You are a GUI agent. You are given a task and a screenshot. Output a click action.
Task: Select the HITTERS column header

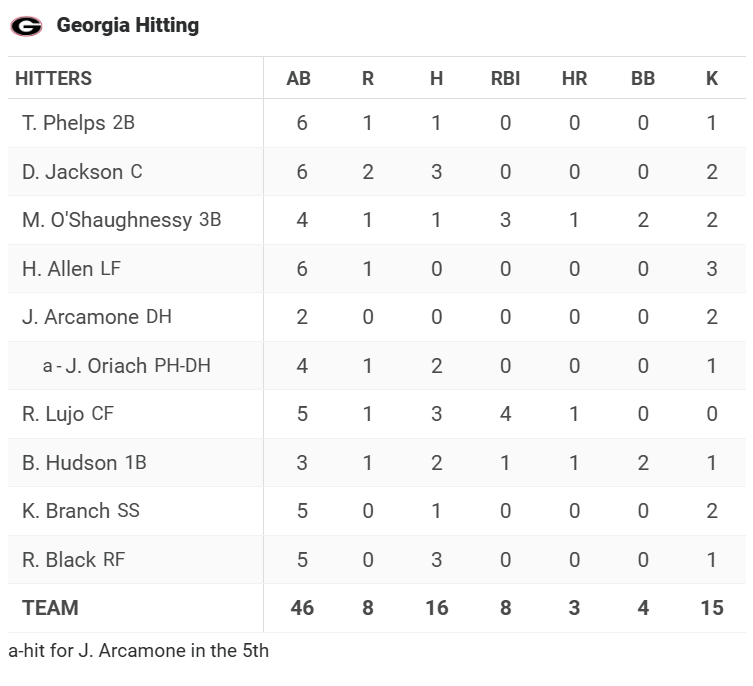53,78
